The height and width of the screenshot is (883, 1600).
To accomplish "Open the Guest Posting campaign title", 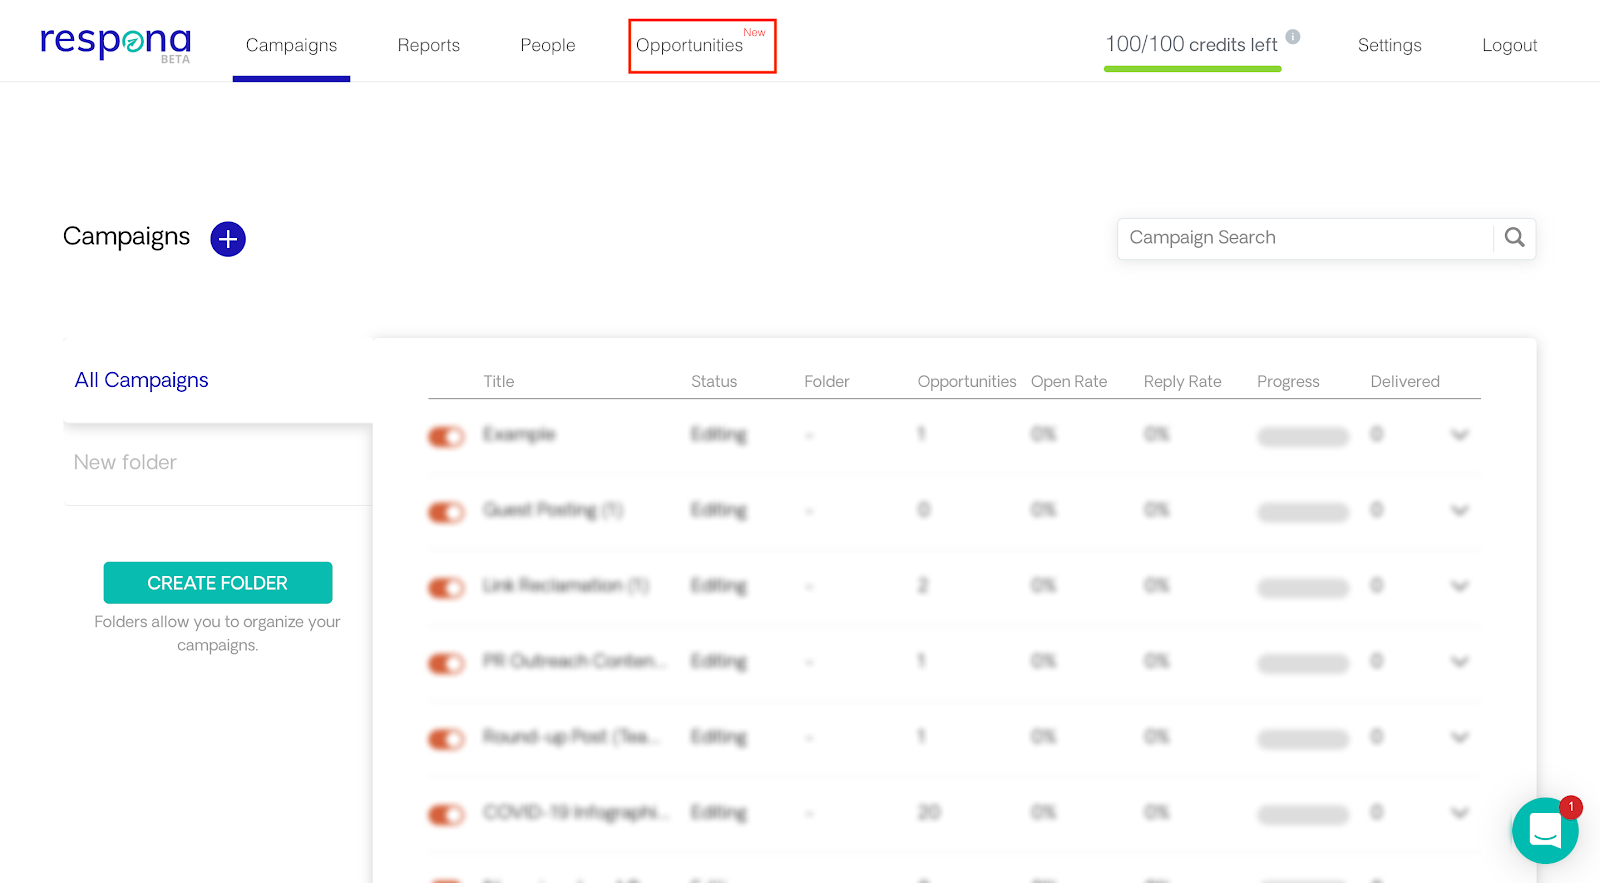I will coord(553,510).
